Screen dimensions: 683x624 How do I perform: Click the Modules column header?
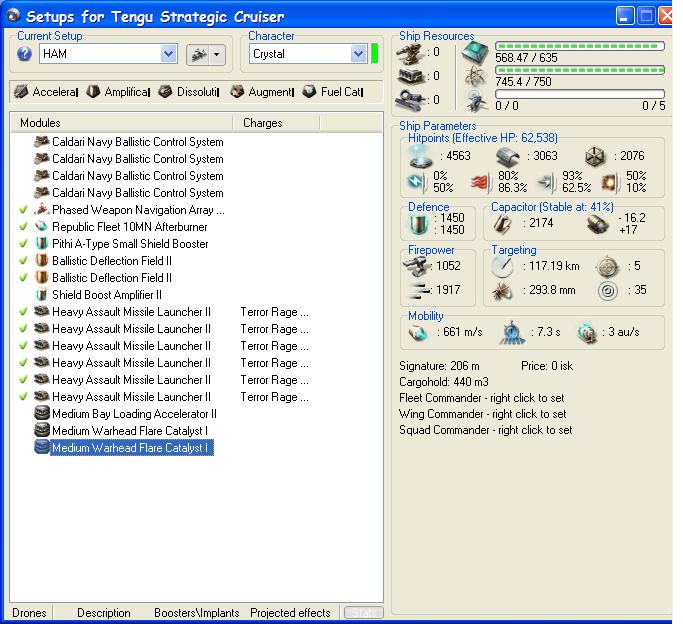[x=122, y=123]
